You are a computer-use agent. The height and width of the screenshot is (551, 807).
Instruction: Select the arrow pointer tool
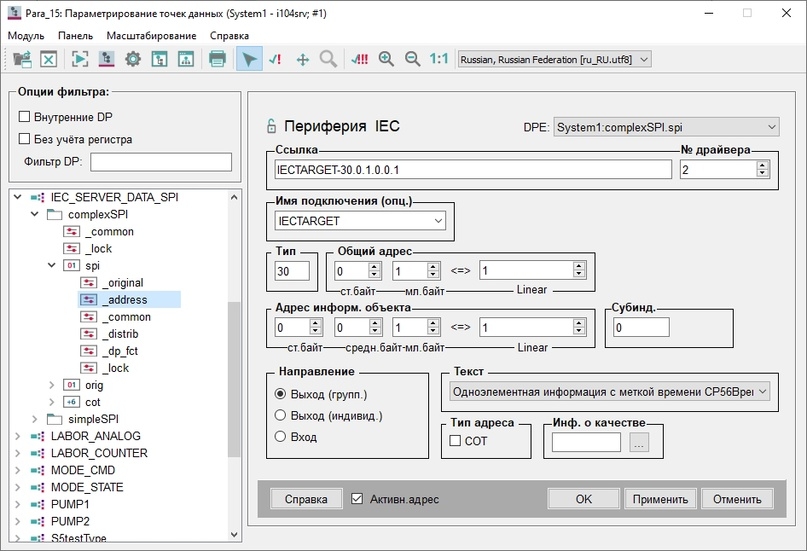[x=249, y=59]
